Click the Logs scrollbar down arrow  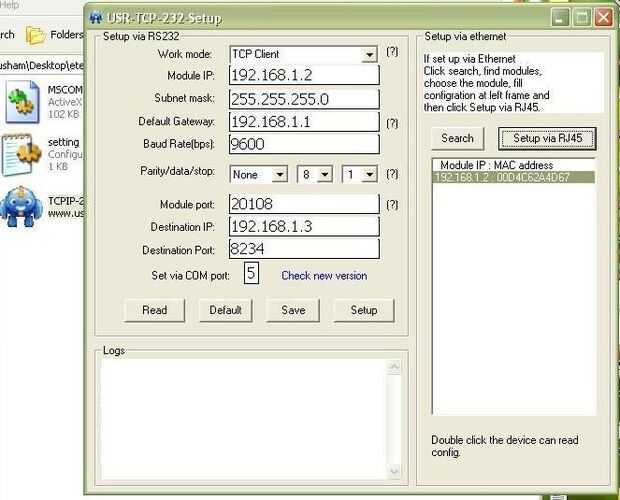click(394, 471)
